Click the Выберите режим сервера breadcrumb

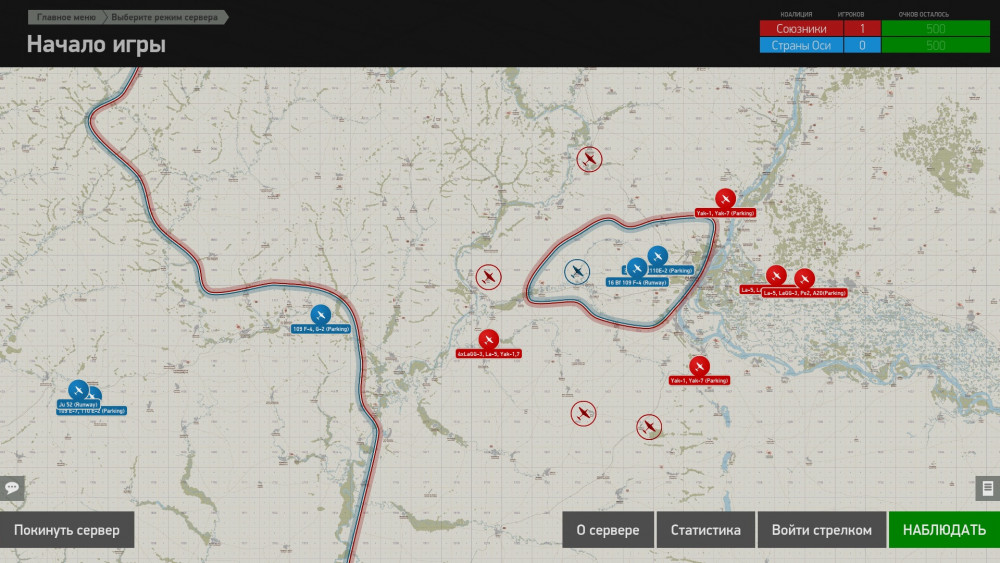click(165, 17)
